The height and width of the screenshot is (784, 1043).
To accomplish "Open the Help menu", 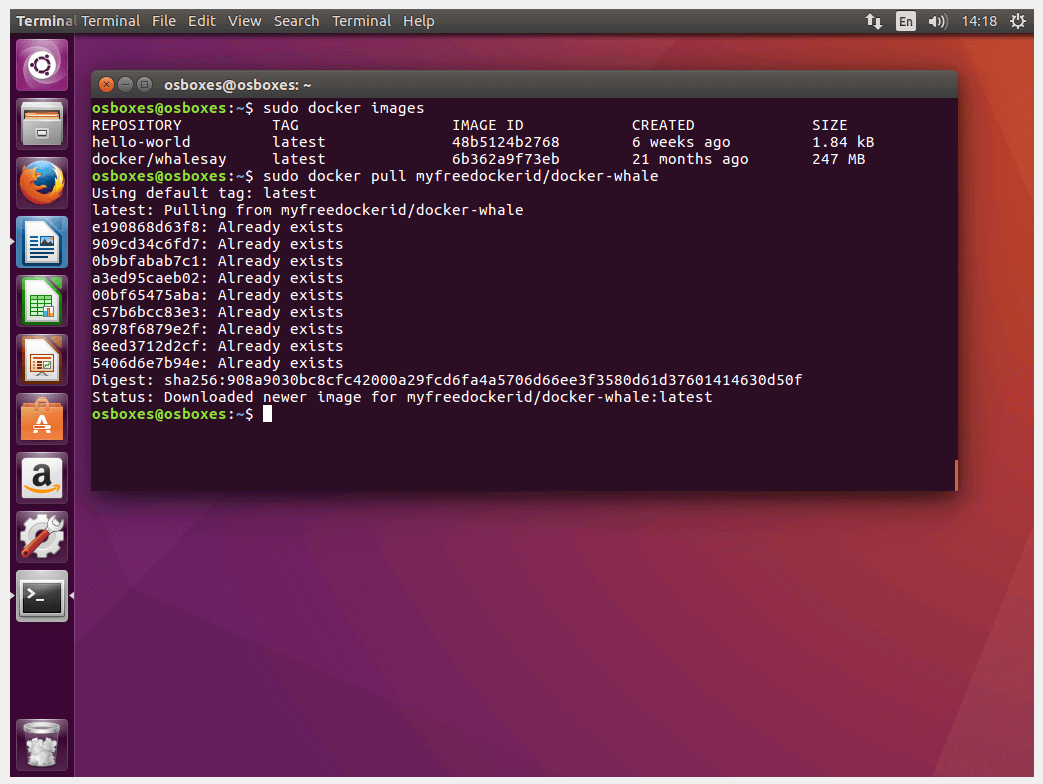I will coord(418,21).
